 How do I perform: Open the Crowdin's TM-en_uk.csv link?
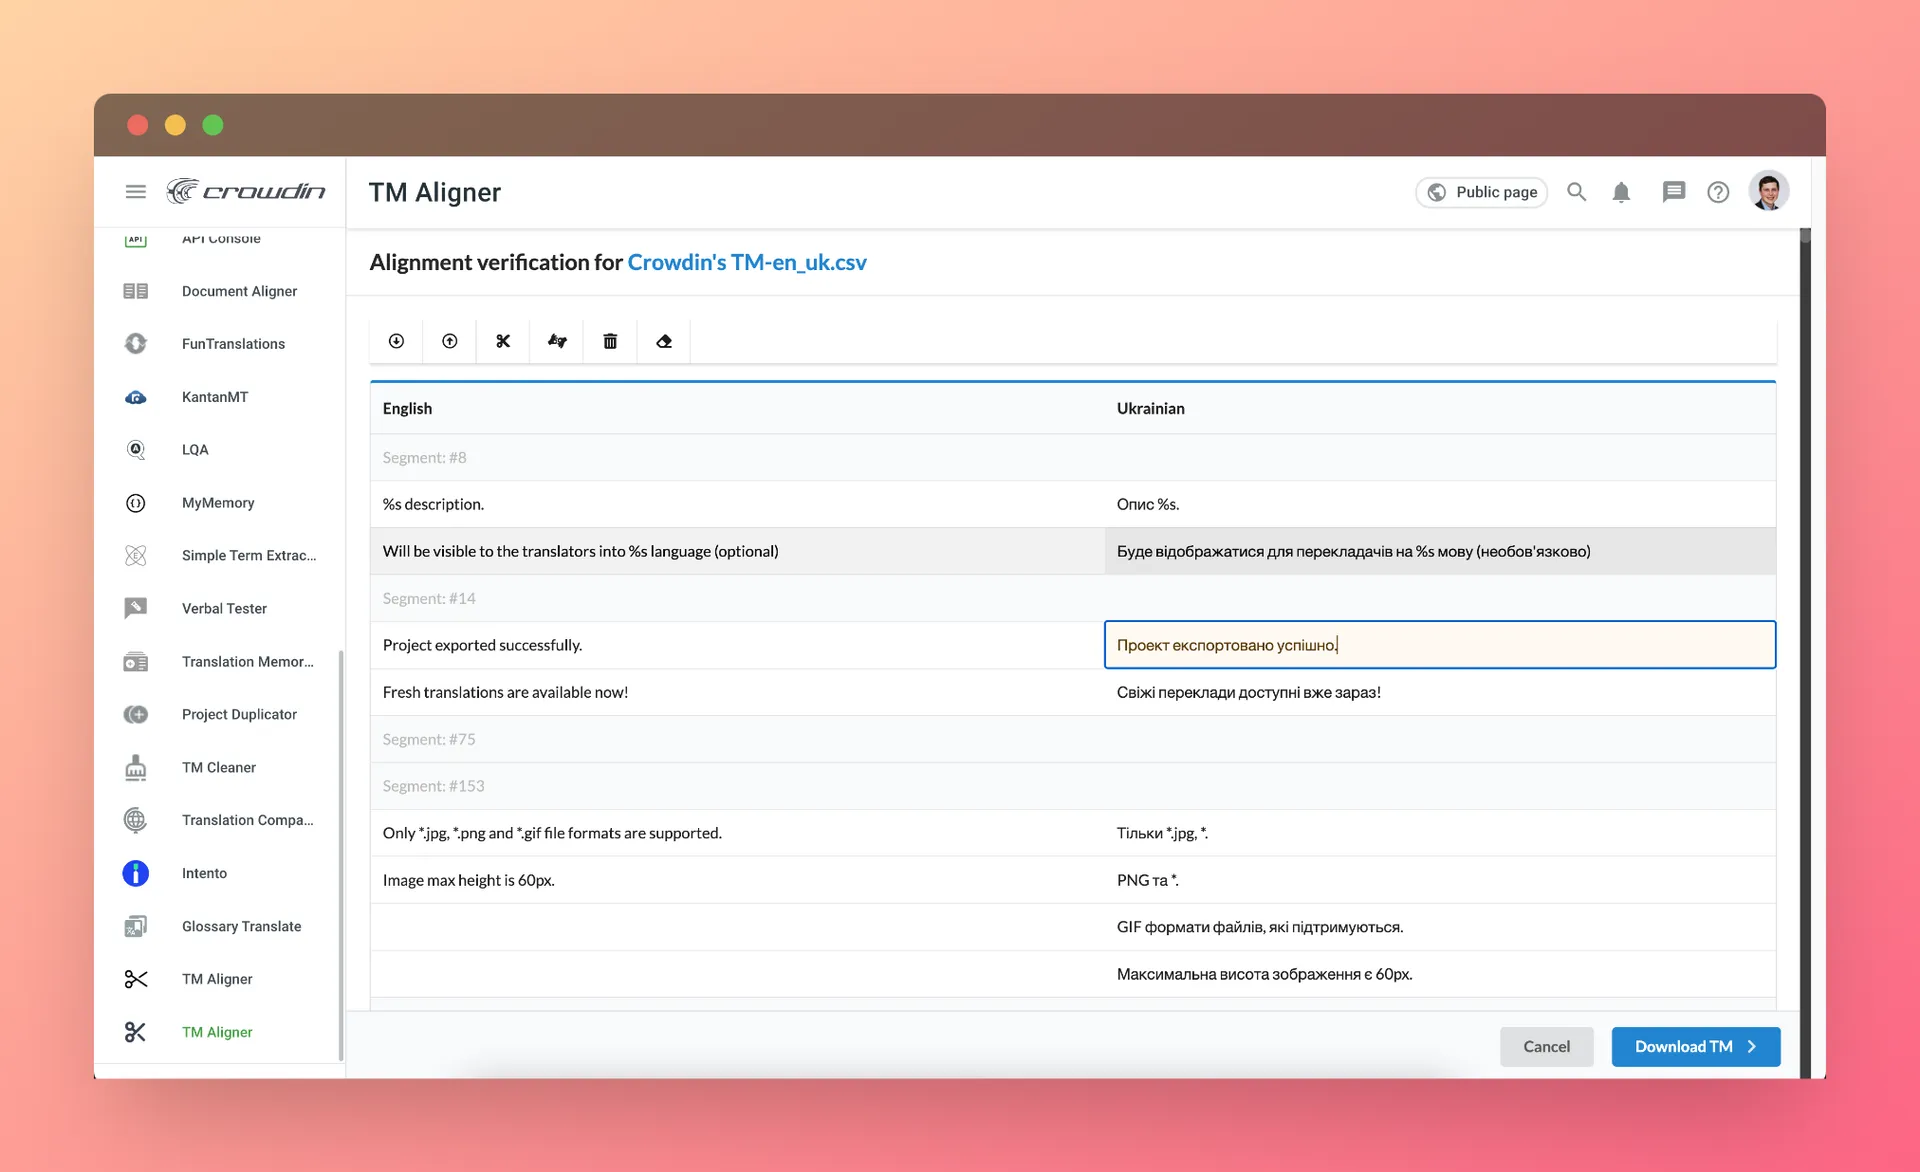tap(746, 262)
